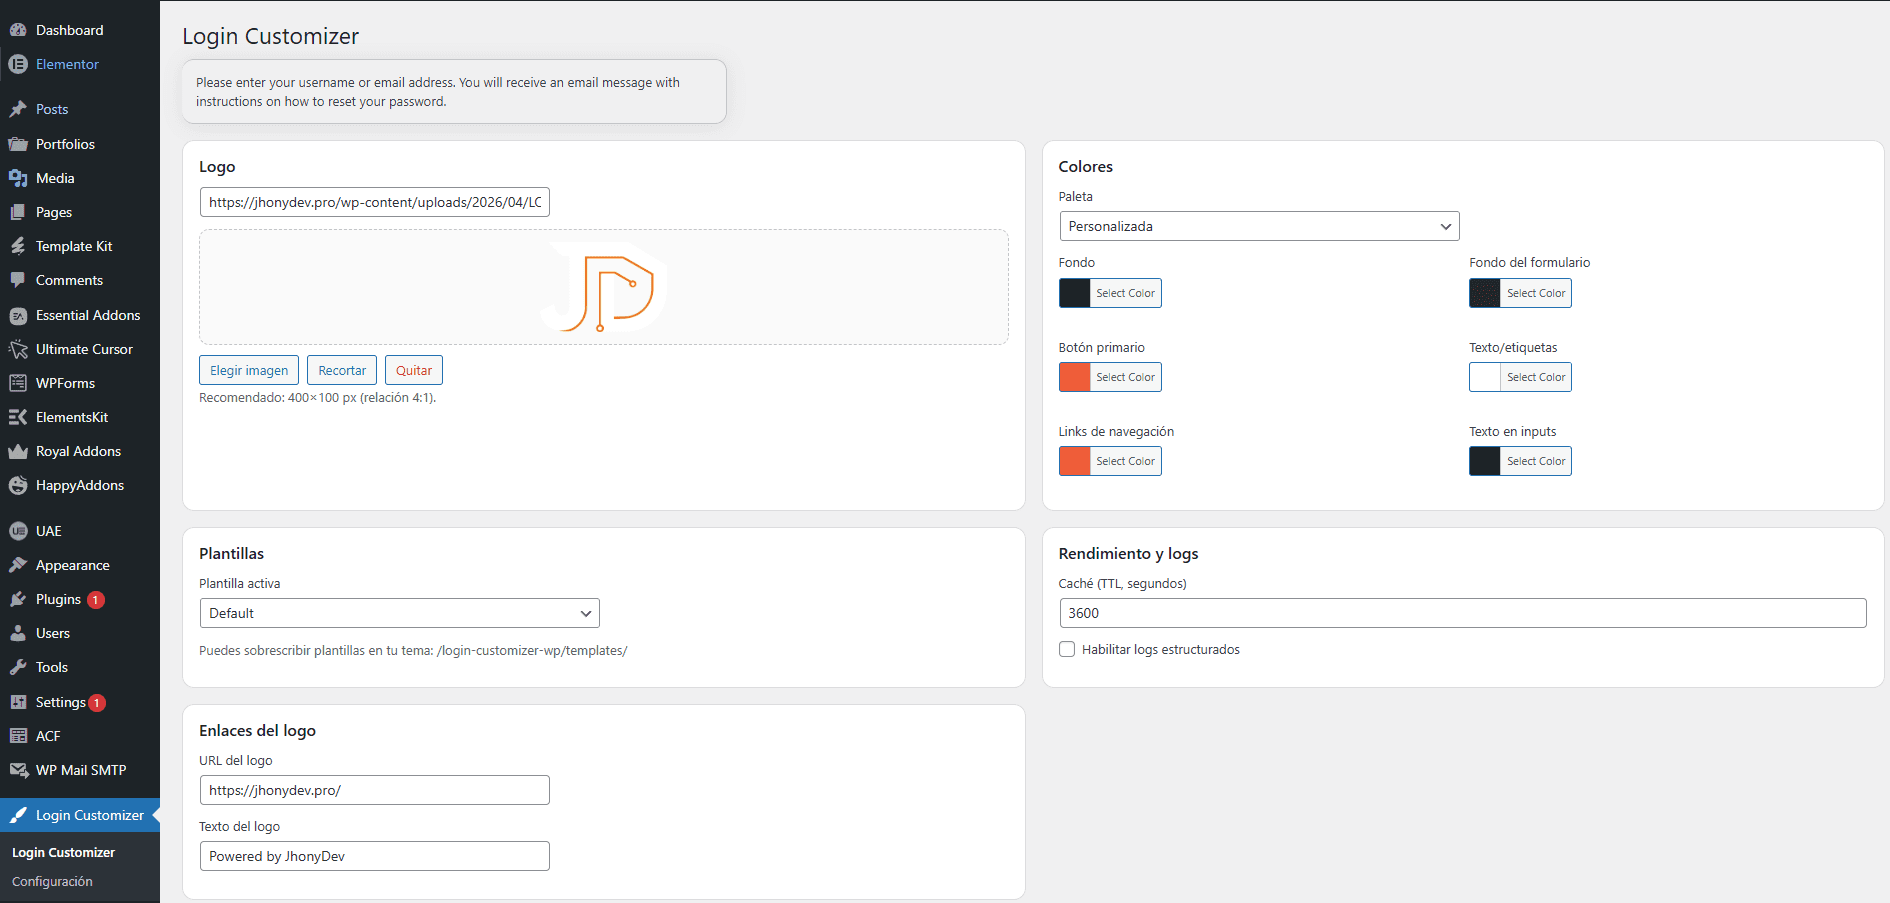Open the Plantilla activa dropdown

point(399,613)
